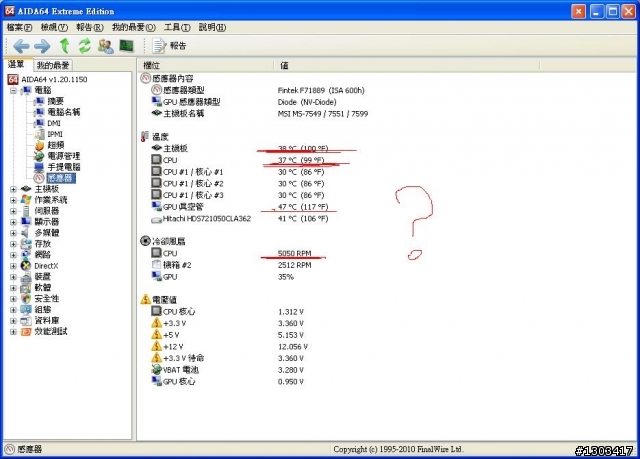Select the Hitachi HDS721050CLA362 row
This screenshot has width=640, height=459.
[x=240, y=219]
